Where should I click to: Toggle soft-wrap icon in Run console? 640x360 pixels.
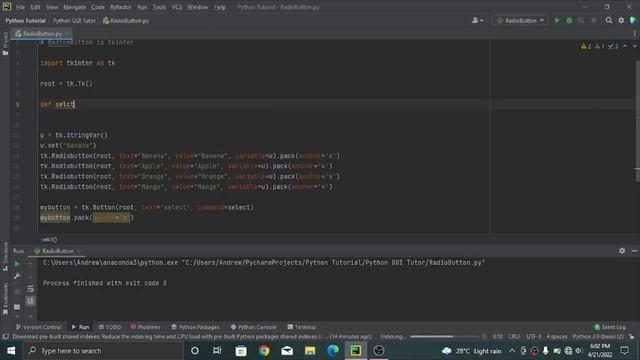[31, 289]
